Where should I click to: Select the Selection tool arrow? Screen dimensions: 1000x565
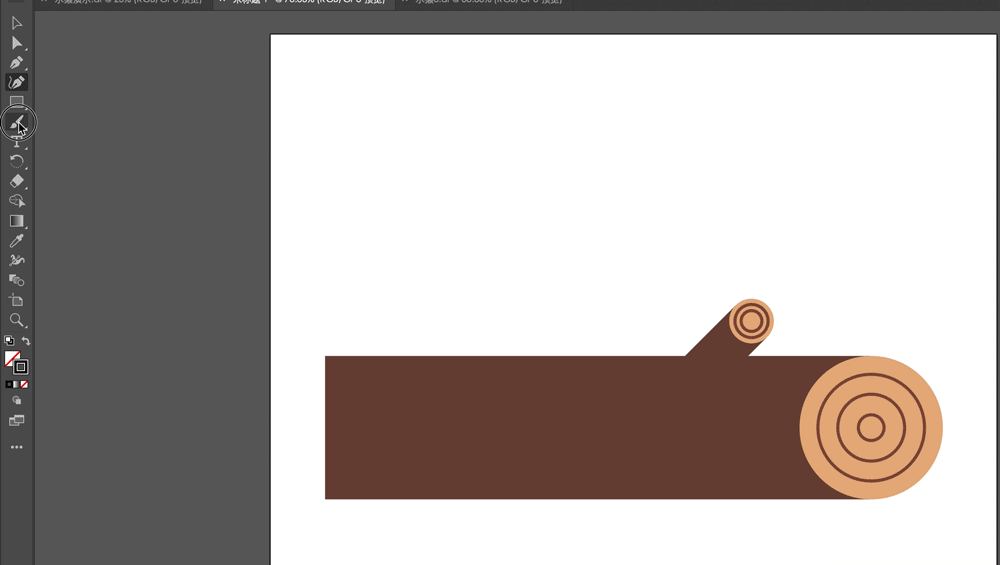pos(17,24)
